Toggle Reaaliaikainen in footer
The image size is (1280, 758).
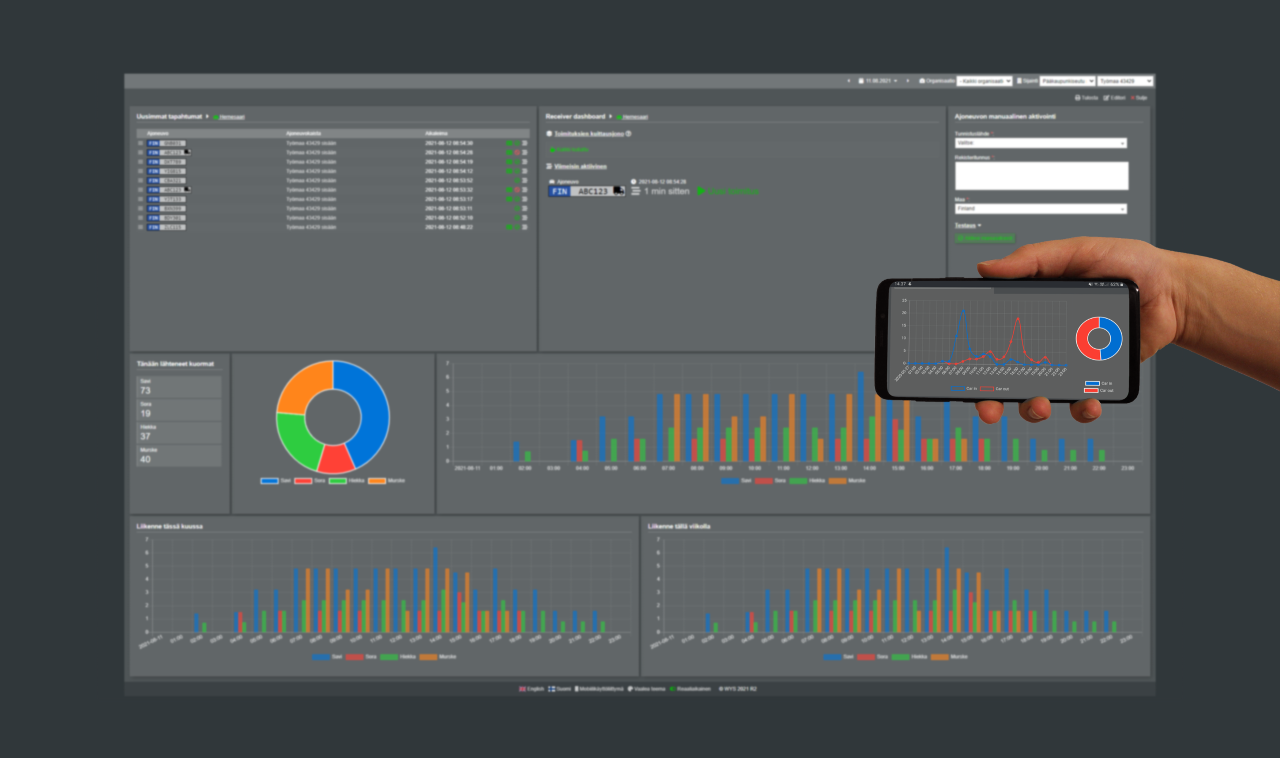[x=691, y=689]
